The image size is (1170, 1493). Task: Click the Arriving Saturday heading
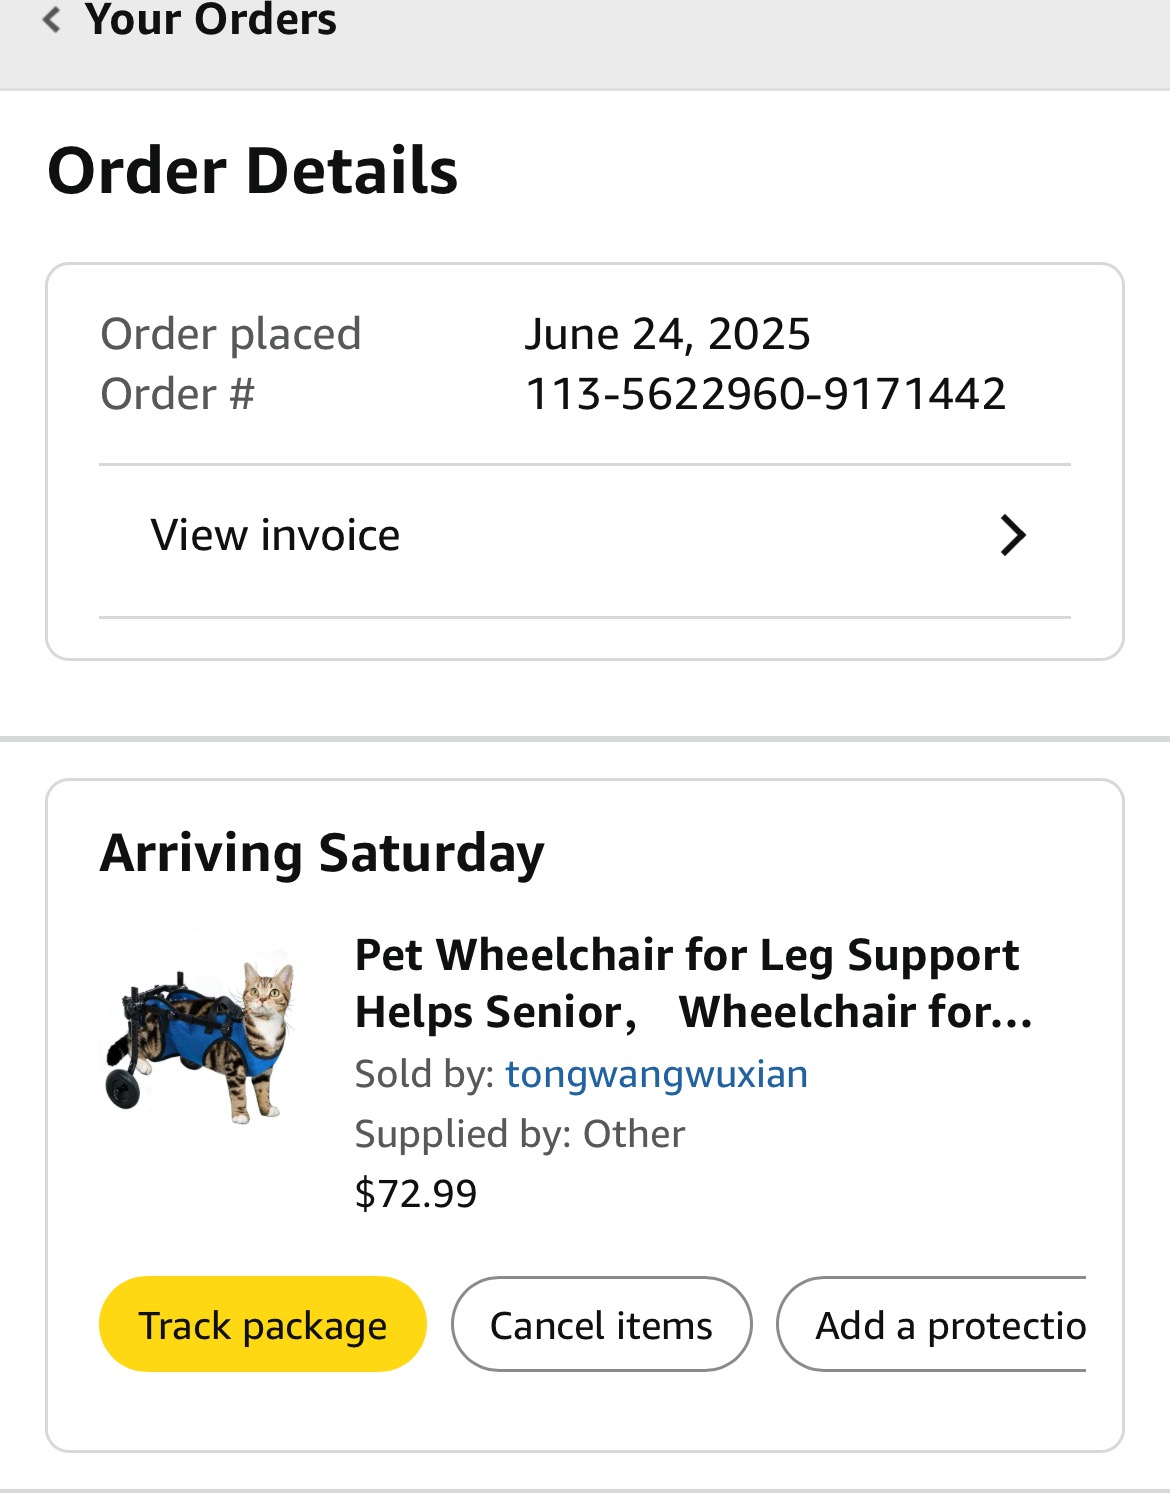[322, 853]
